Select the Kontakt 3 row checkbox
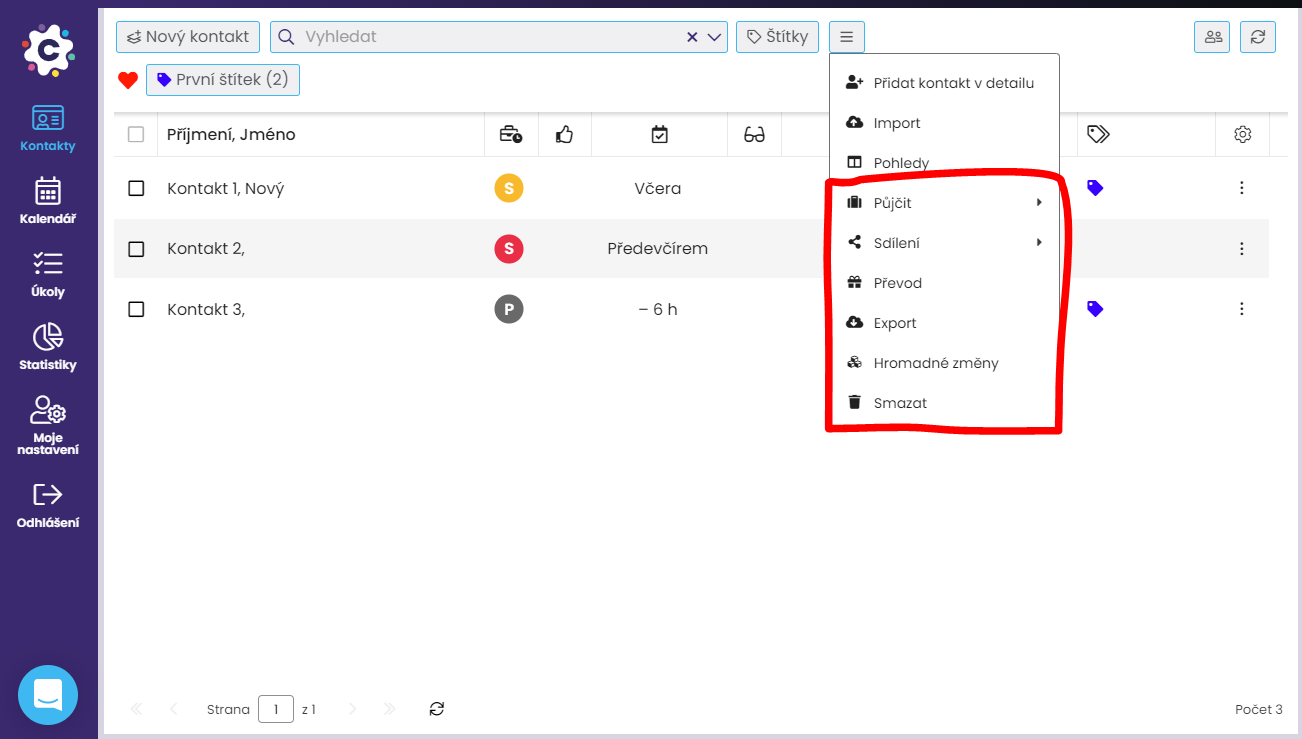The height and width of the screenshot is (739, 1302). (136, 309)
